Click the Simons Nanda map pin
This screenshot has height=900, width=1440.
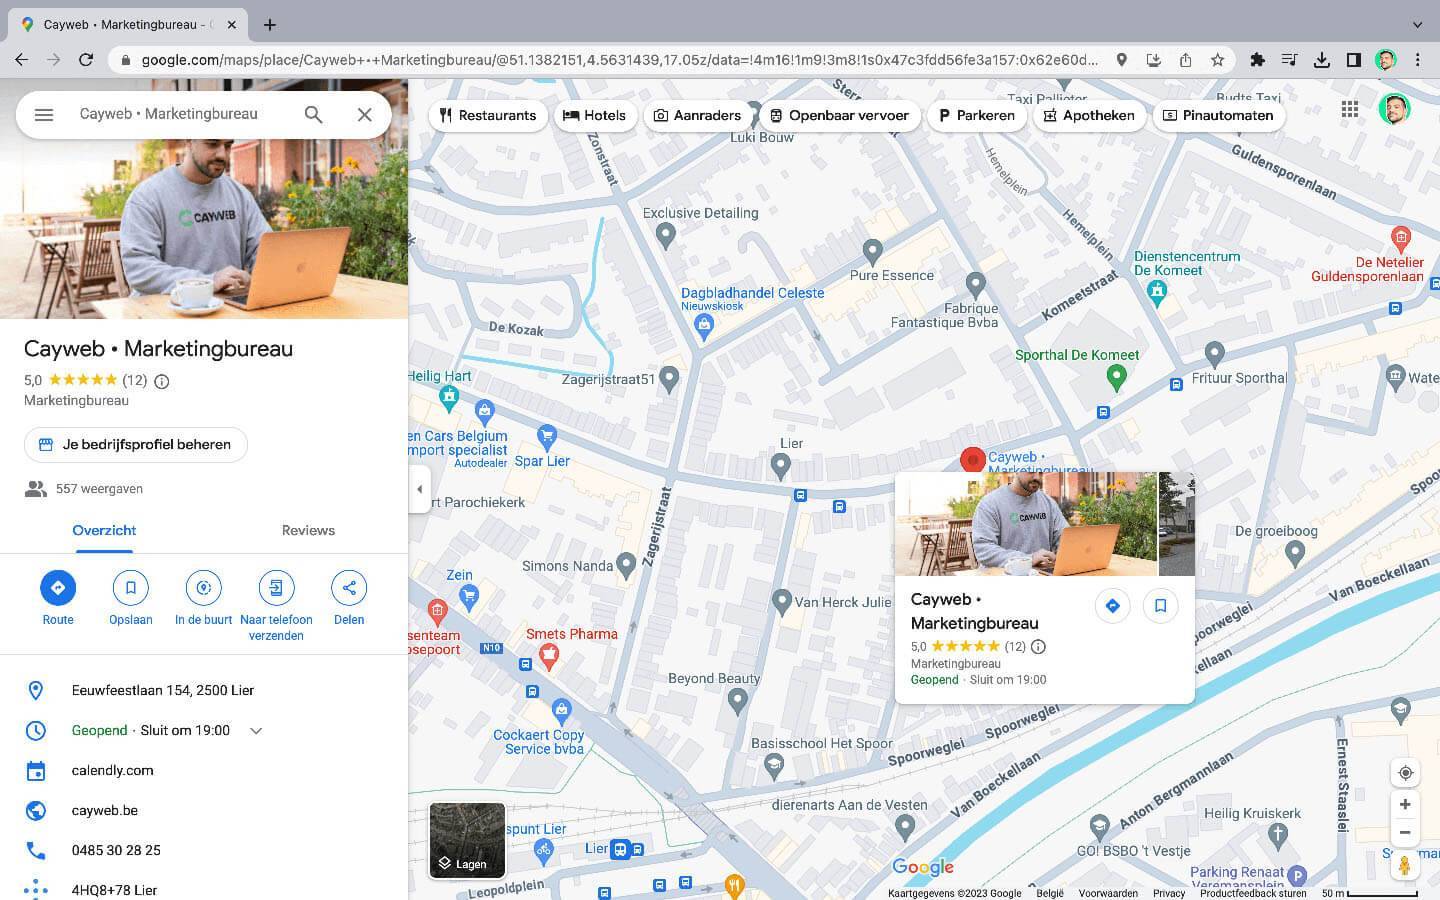pos(626,565)
